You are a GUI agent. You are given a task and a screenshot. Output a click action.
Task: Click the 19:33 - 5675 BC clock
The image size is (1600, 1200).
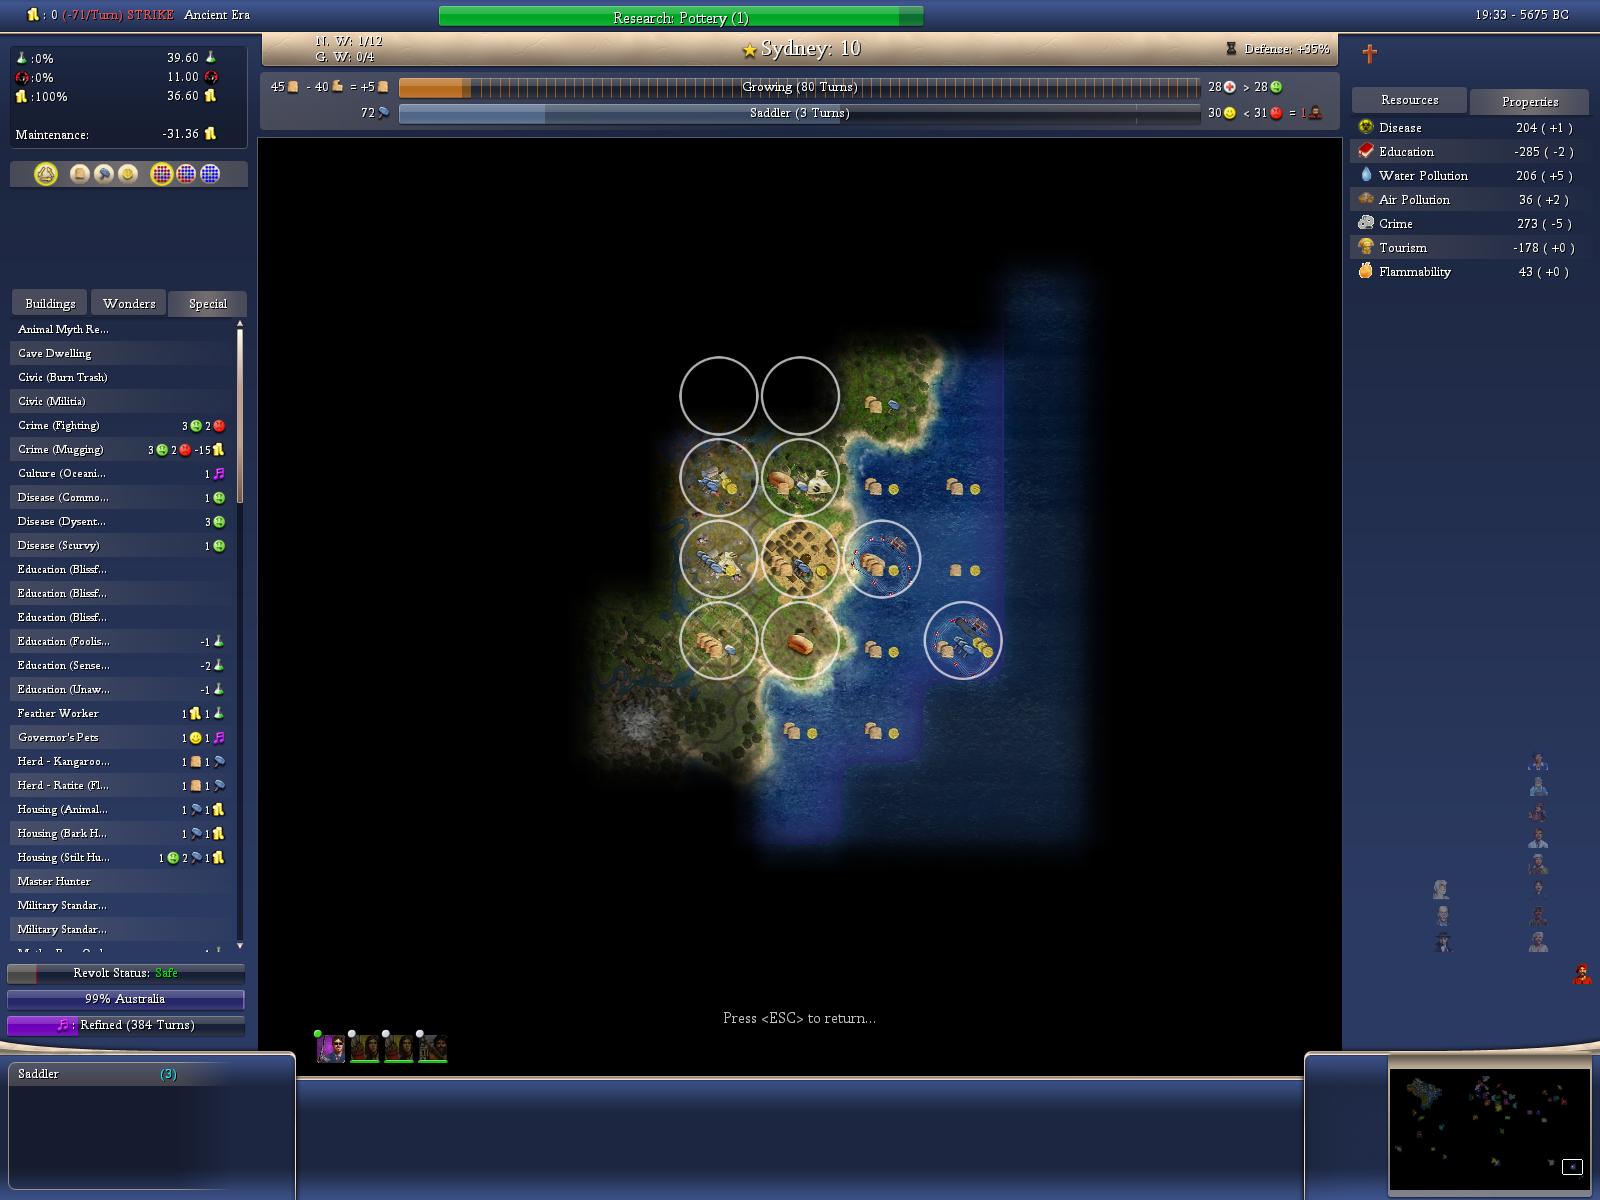click(1521, 15)
